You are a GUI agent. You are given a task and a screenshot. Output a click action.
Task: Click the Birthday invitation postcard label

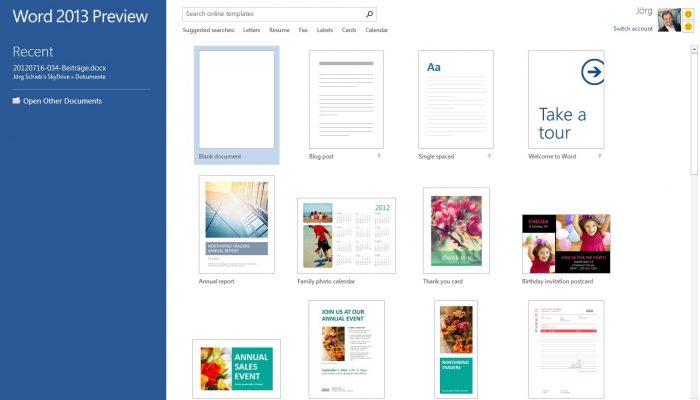coord(557,281)
